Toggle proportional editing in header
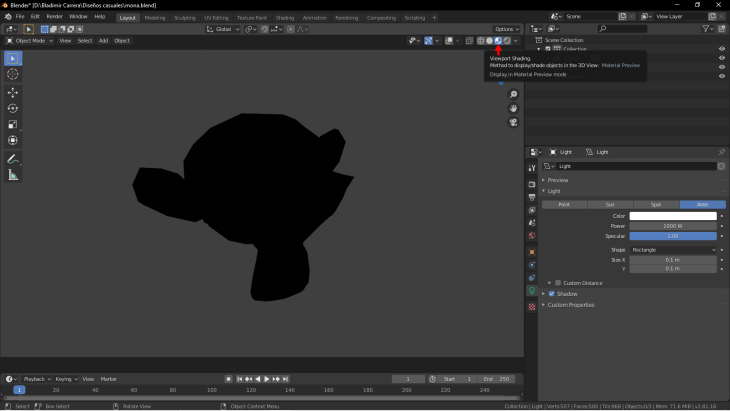The image size is (730, 411). point(291,29)
